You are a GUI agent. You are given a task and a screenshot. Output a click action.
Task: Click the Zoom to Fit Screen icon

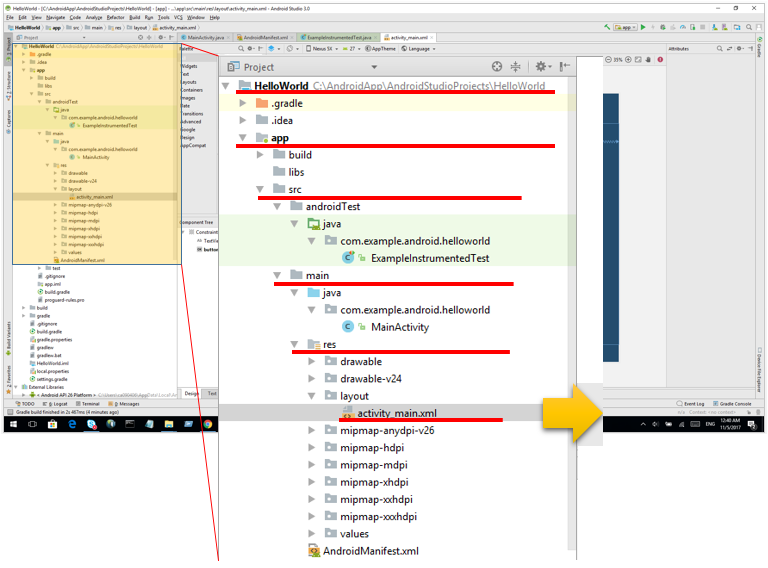click(x=638, y=60)
